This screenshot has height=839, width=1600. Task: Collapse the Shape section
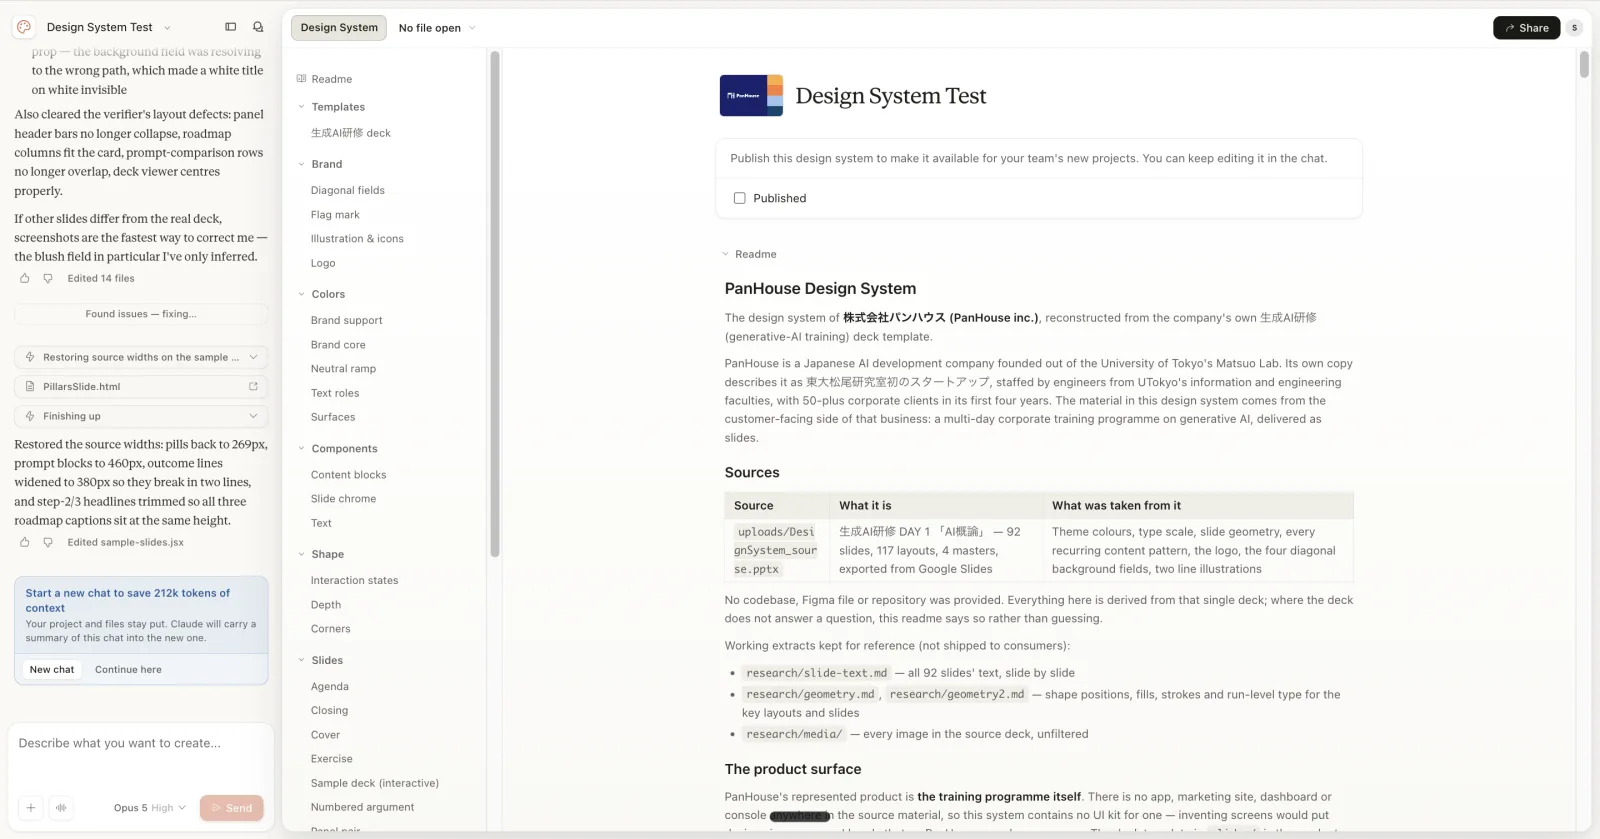coord(301,554)
